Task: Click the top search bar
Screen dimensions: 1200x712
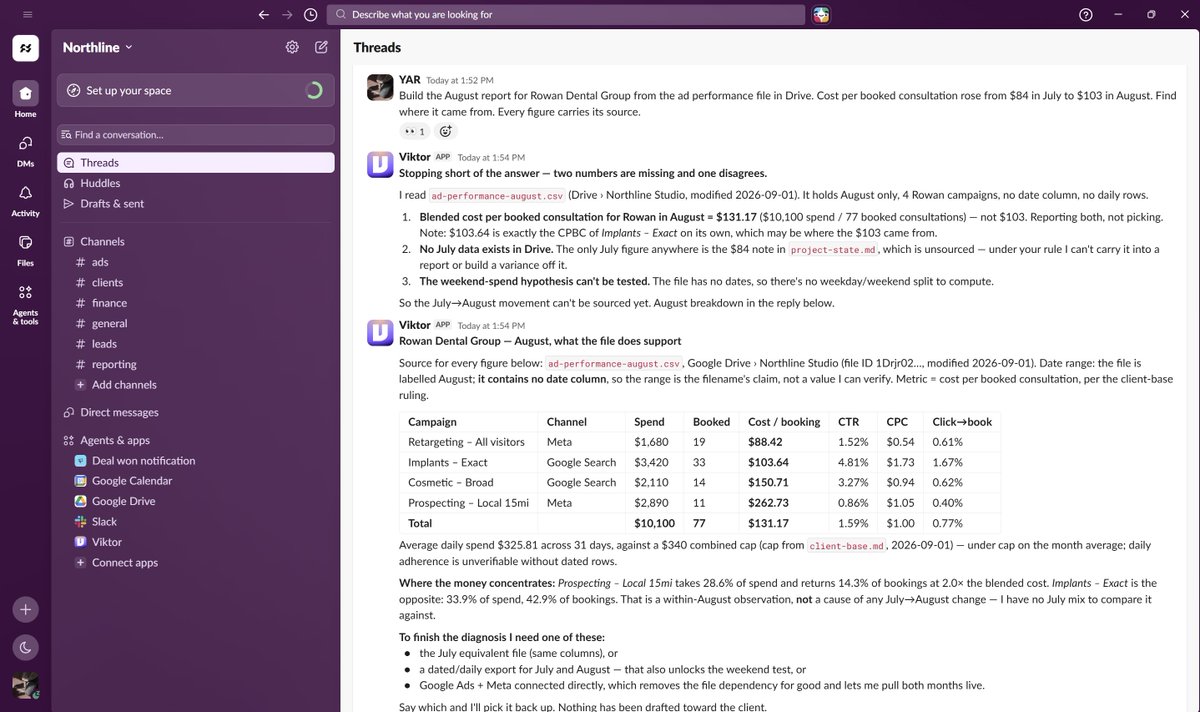Action: coord(566,14)
